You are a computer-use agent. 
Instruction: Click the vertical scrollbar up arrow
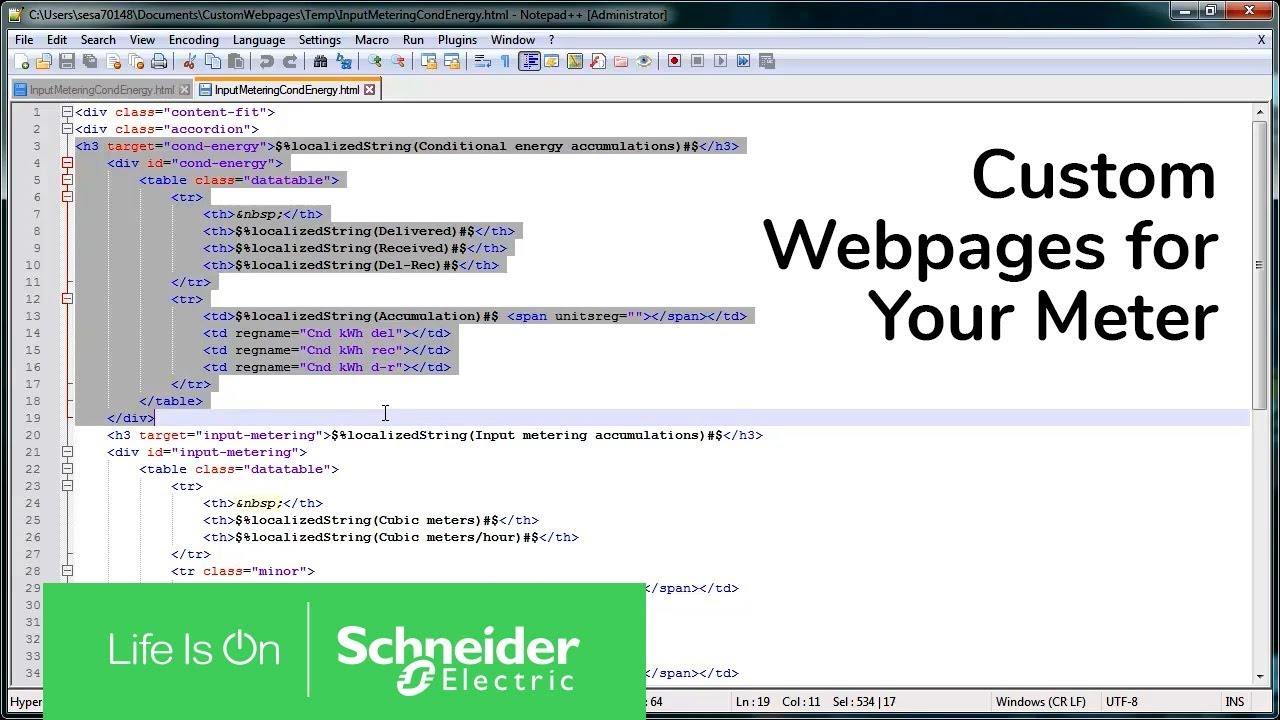click(x=1259, y=112)
